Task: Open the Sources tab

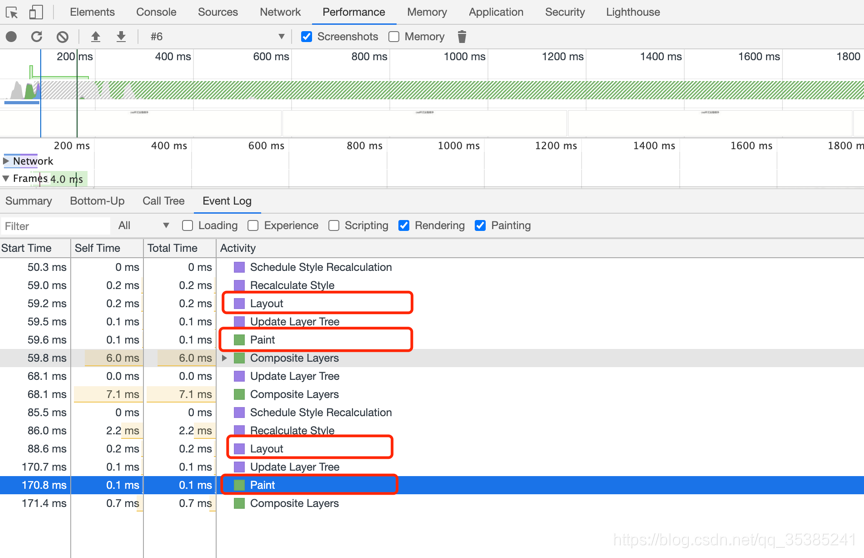Action: [218, 12]
